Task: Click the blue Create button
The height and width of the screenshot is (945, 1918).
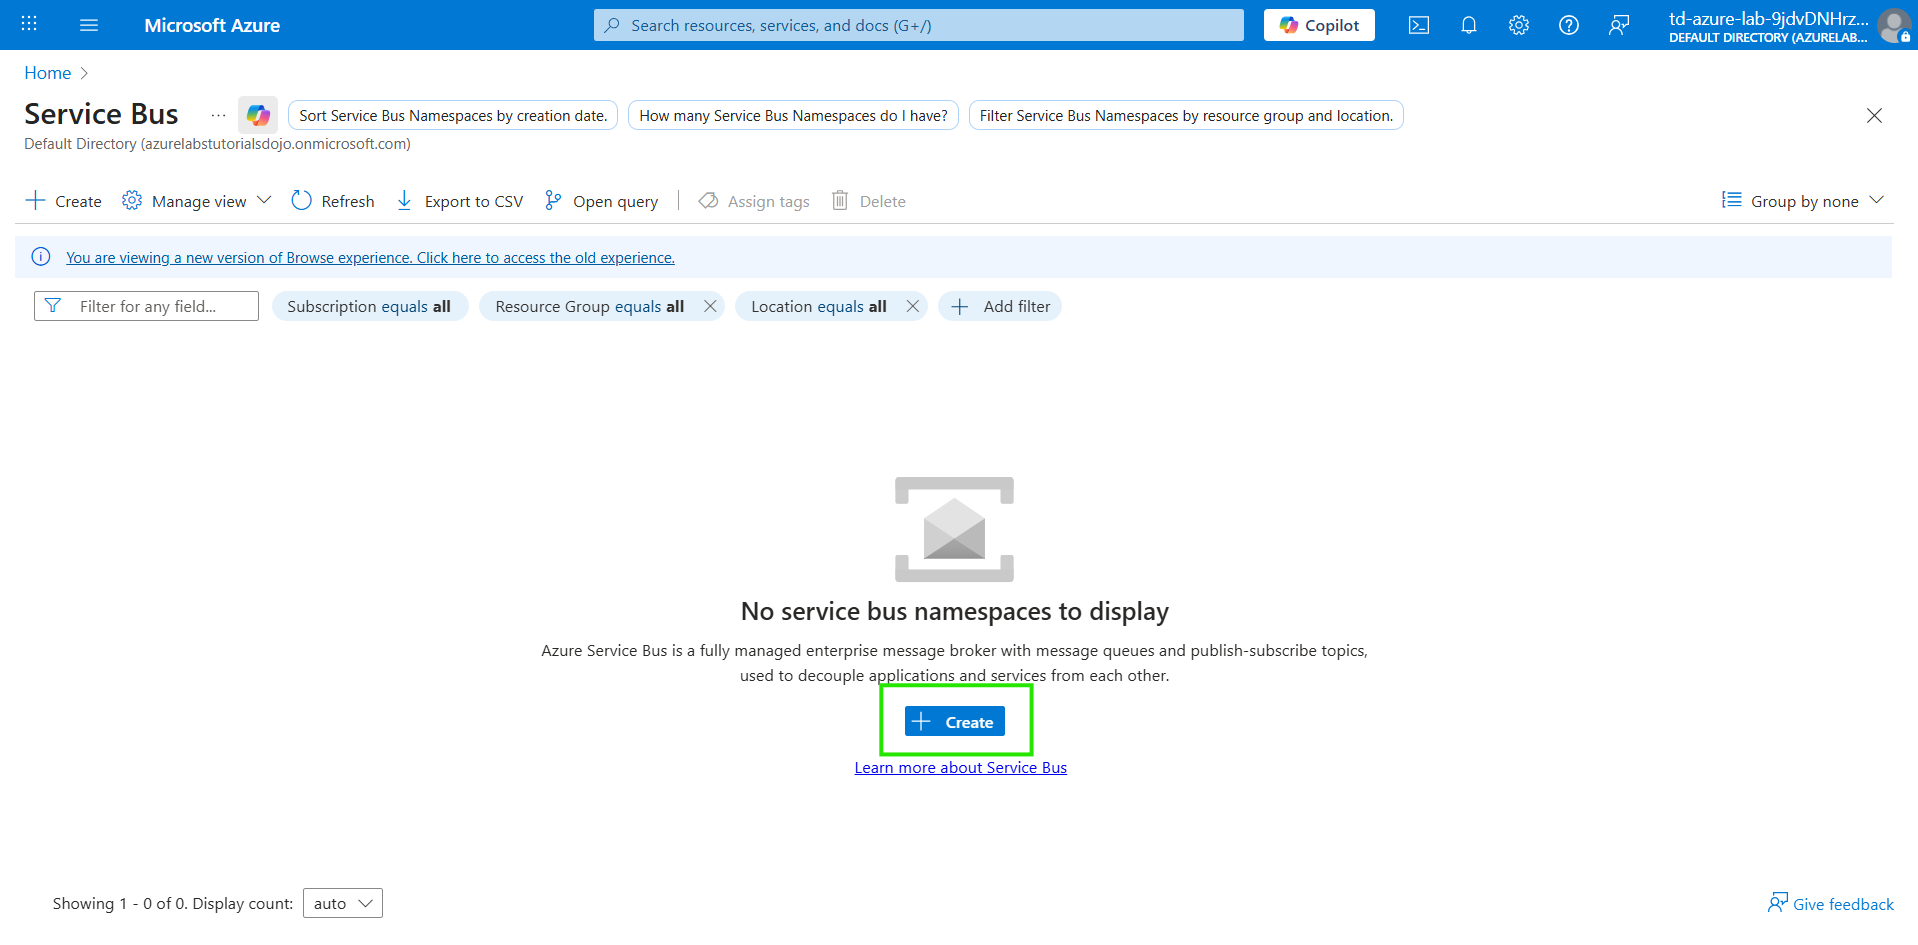Action: coord(954,721)
